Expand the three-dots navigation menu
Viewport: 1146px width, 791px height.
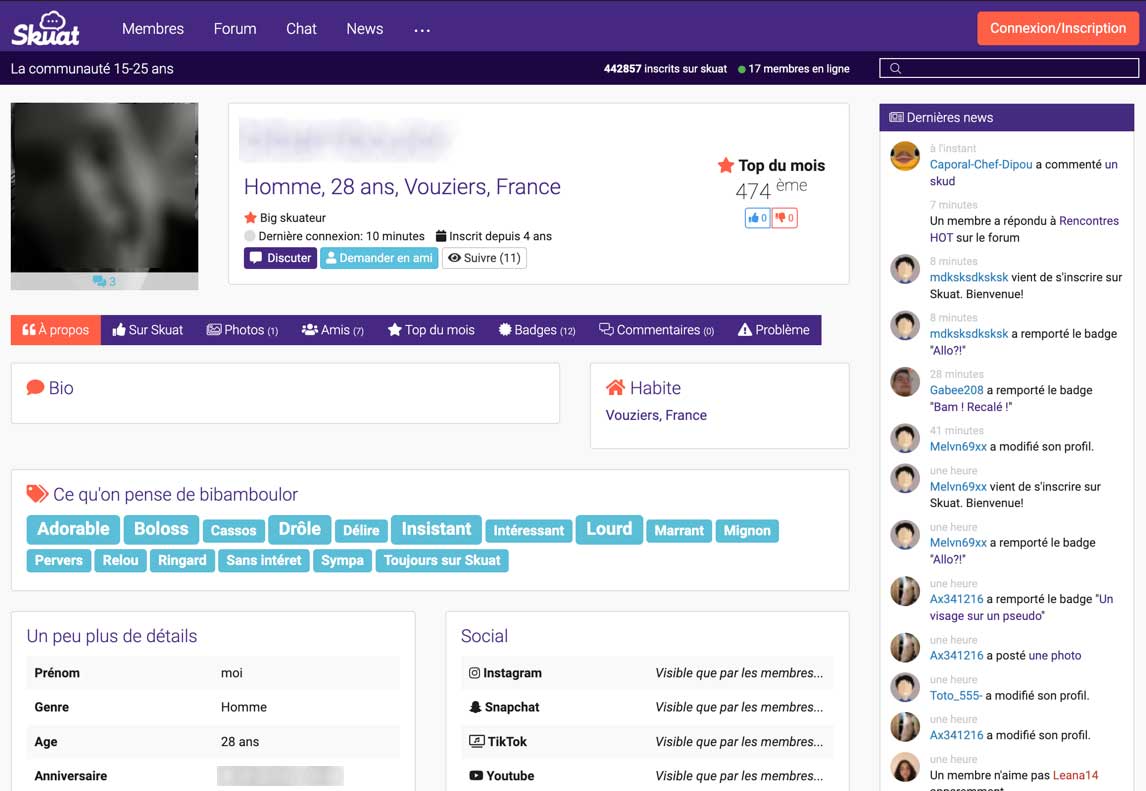[422, 30]
